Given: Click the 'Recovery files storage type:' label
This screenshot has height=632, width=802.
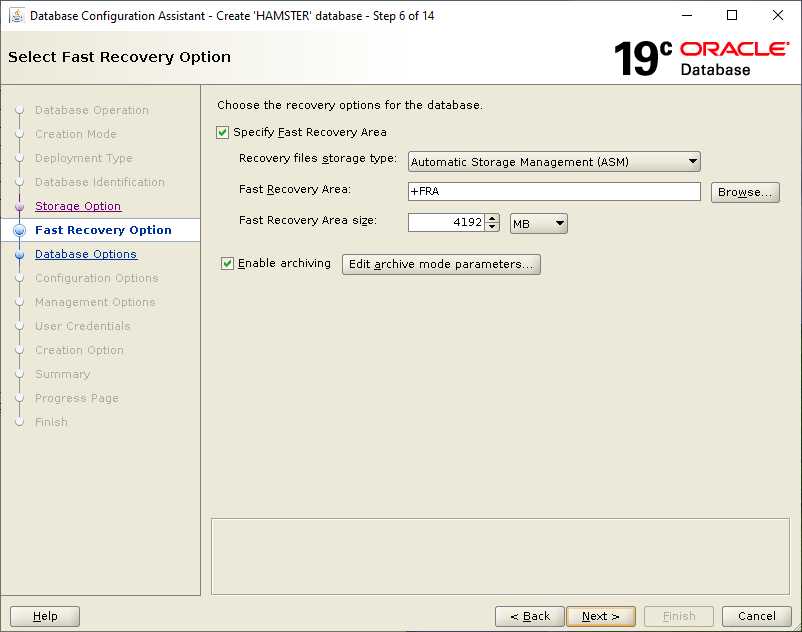Looking at the screenshot, I should [x=318, y=159].
